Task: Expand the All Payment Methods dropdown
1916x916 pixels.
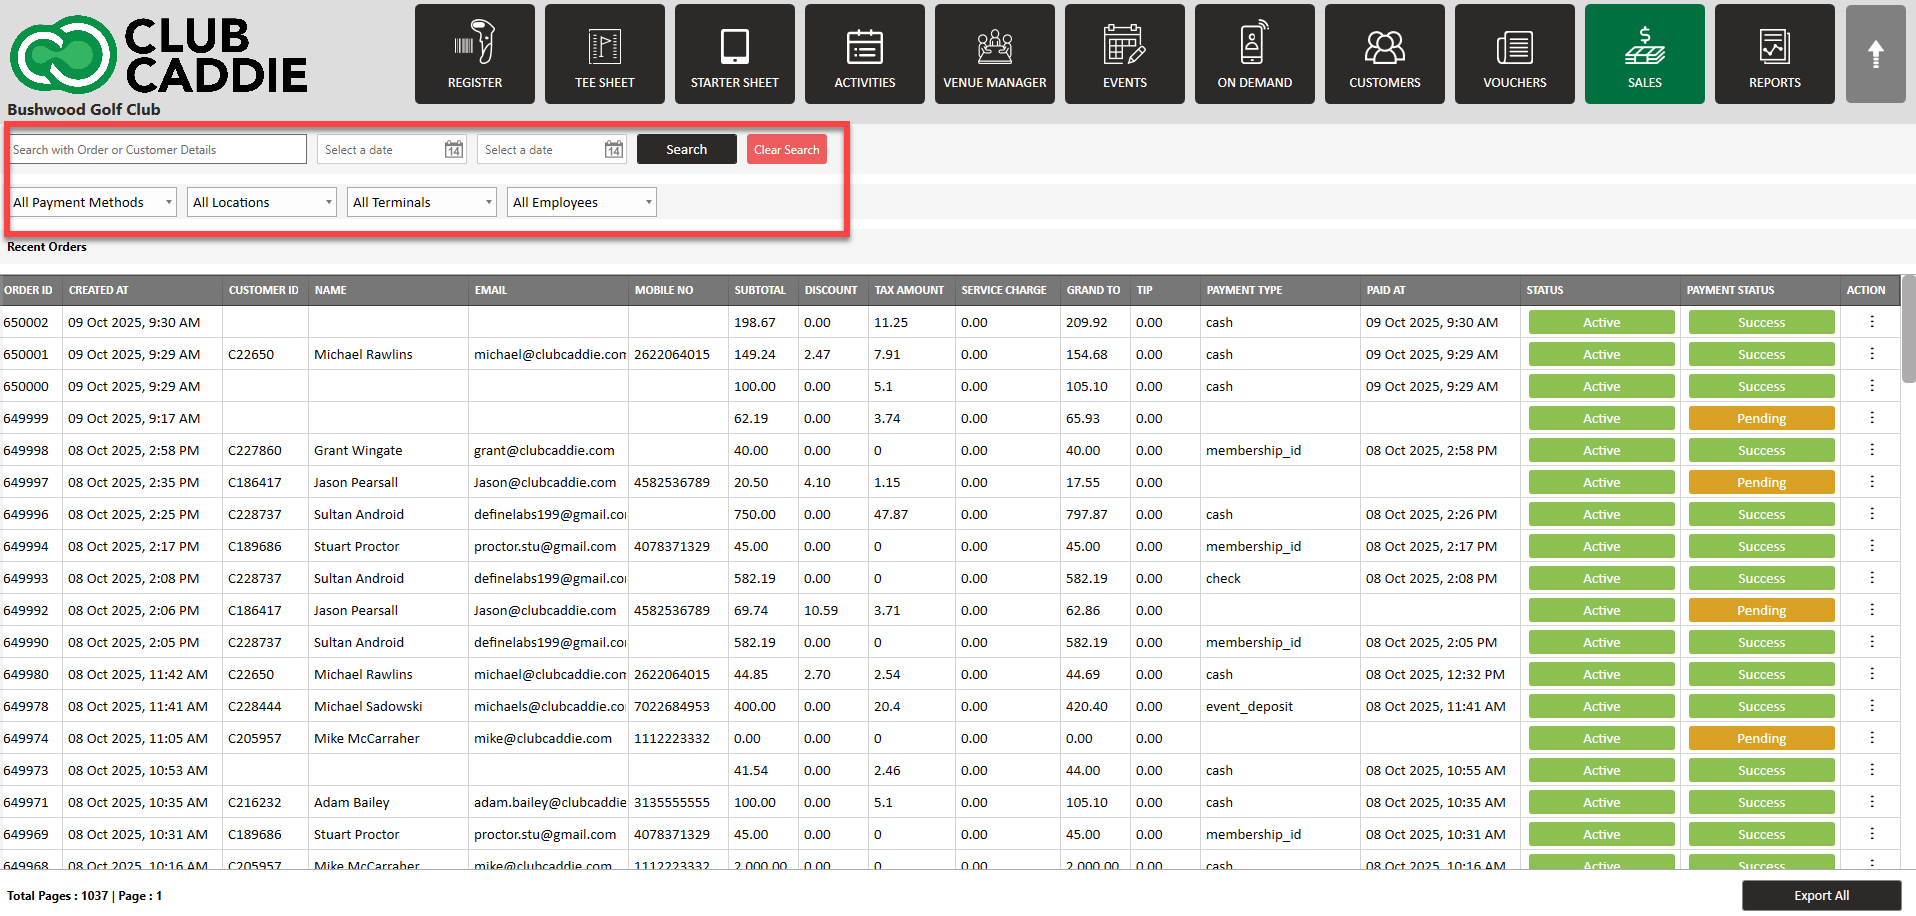Action: tap(93, 203)
